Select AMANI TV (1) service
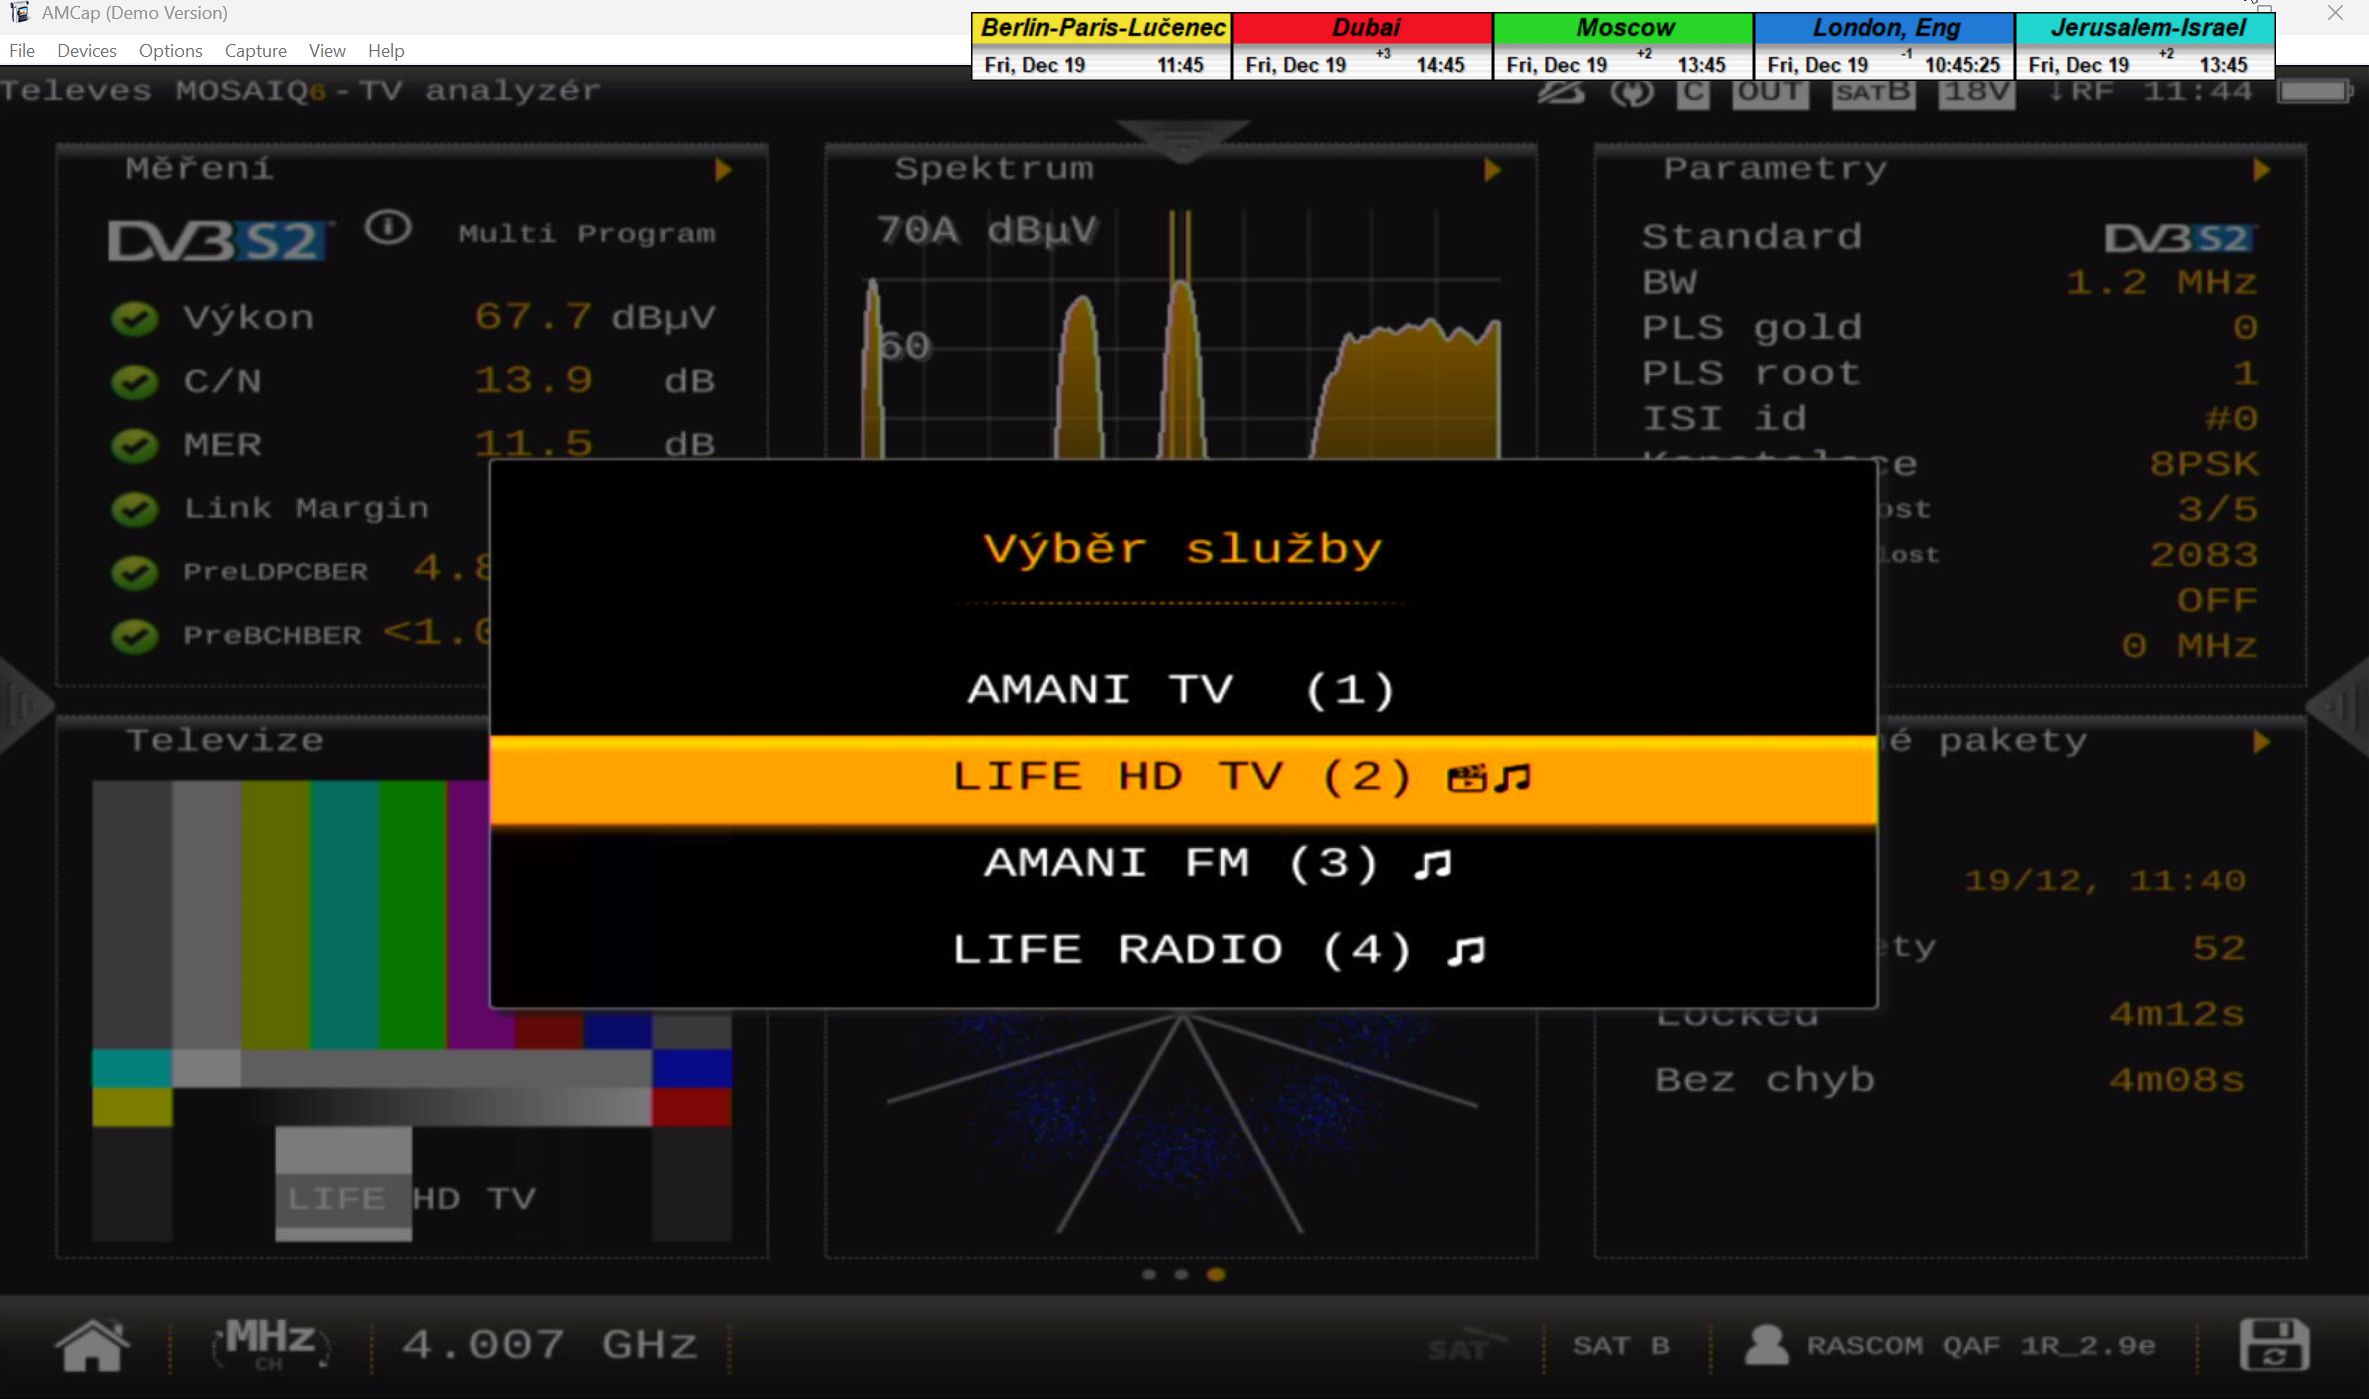 pyautogui.click(x=1181, y=690)
